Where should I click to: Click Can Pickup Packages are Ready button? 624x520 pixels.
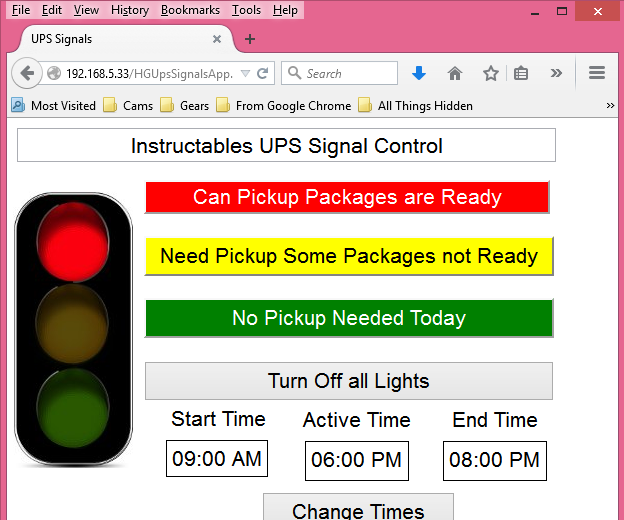tap(347, 197)
